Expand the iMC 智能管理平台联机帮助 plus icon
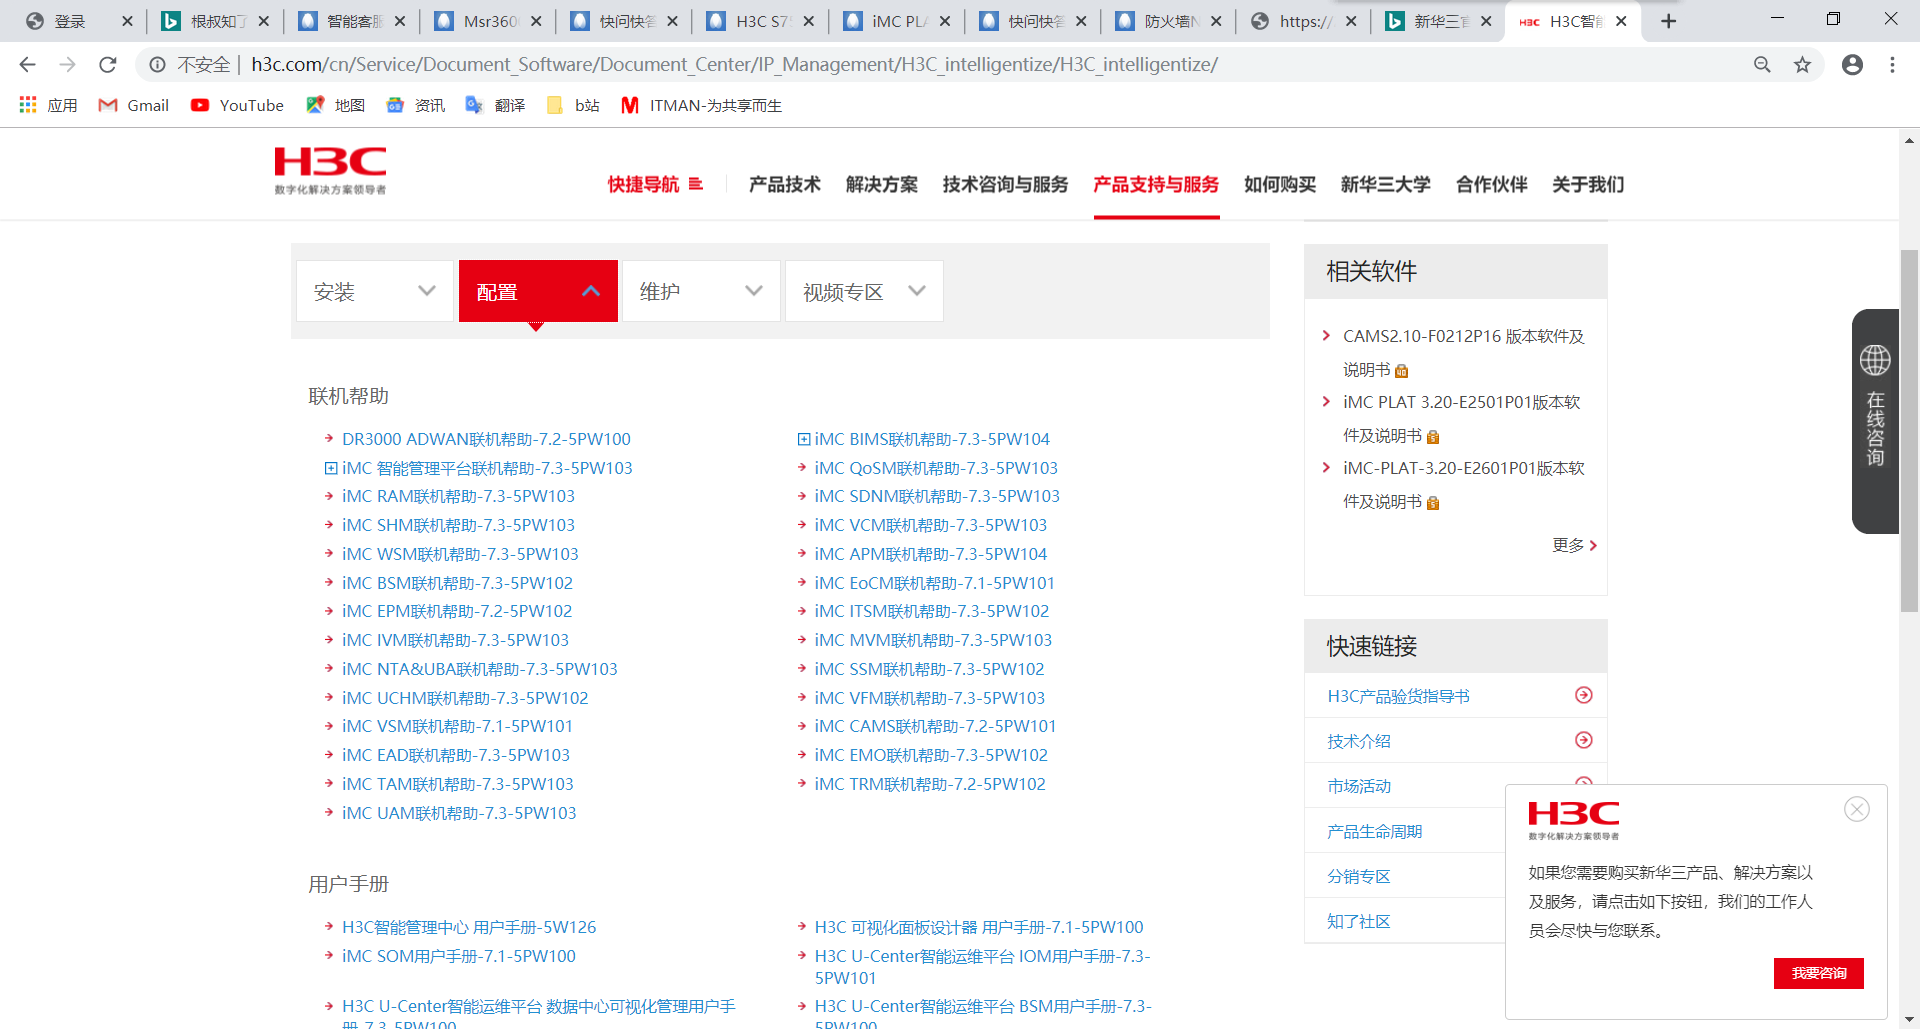Image resolution: width=1920 pixels, height=1029 pixels. click(x=331, y=468)
